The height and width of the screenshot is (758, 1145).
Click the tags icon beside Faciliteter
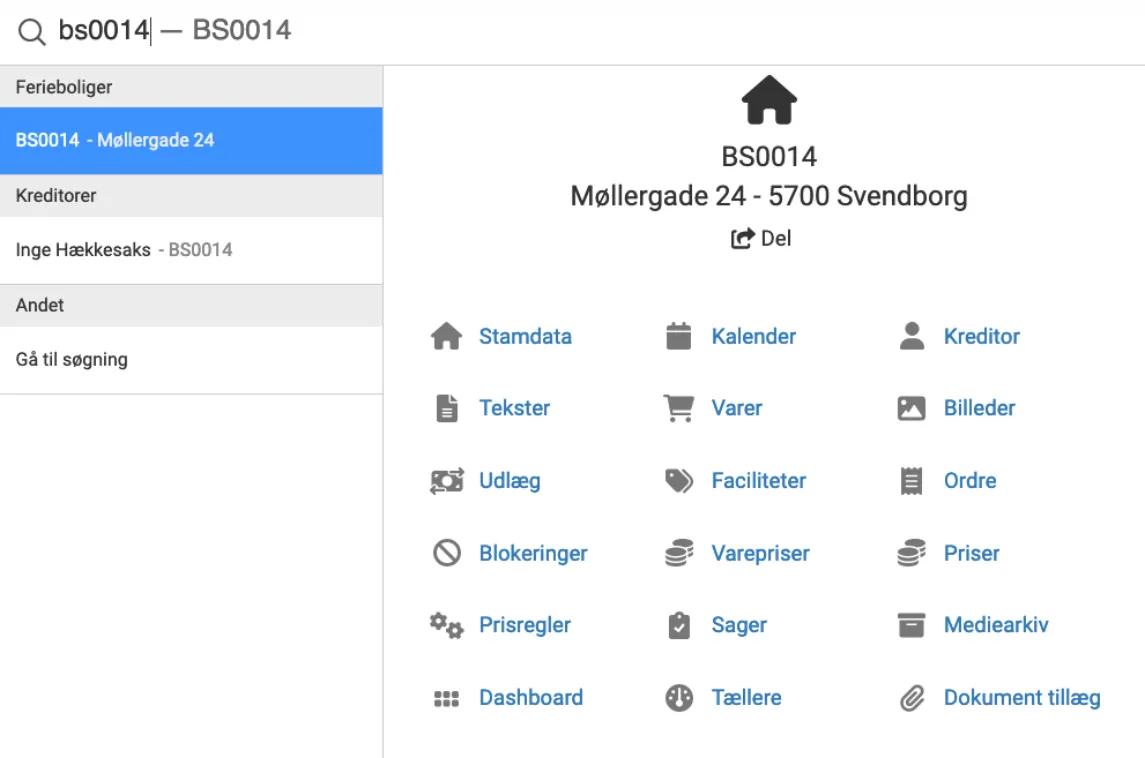point(679,481)
